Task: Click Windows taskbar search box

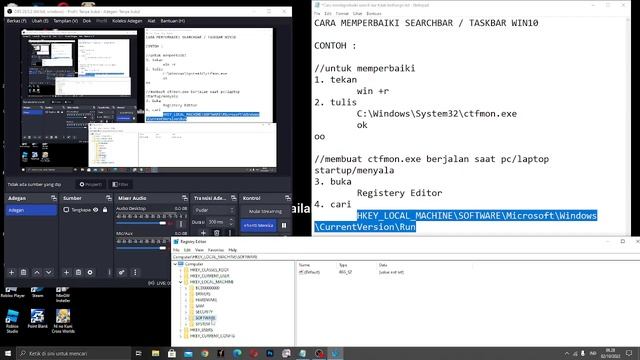Action: (x=74, y=353)
